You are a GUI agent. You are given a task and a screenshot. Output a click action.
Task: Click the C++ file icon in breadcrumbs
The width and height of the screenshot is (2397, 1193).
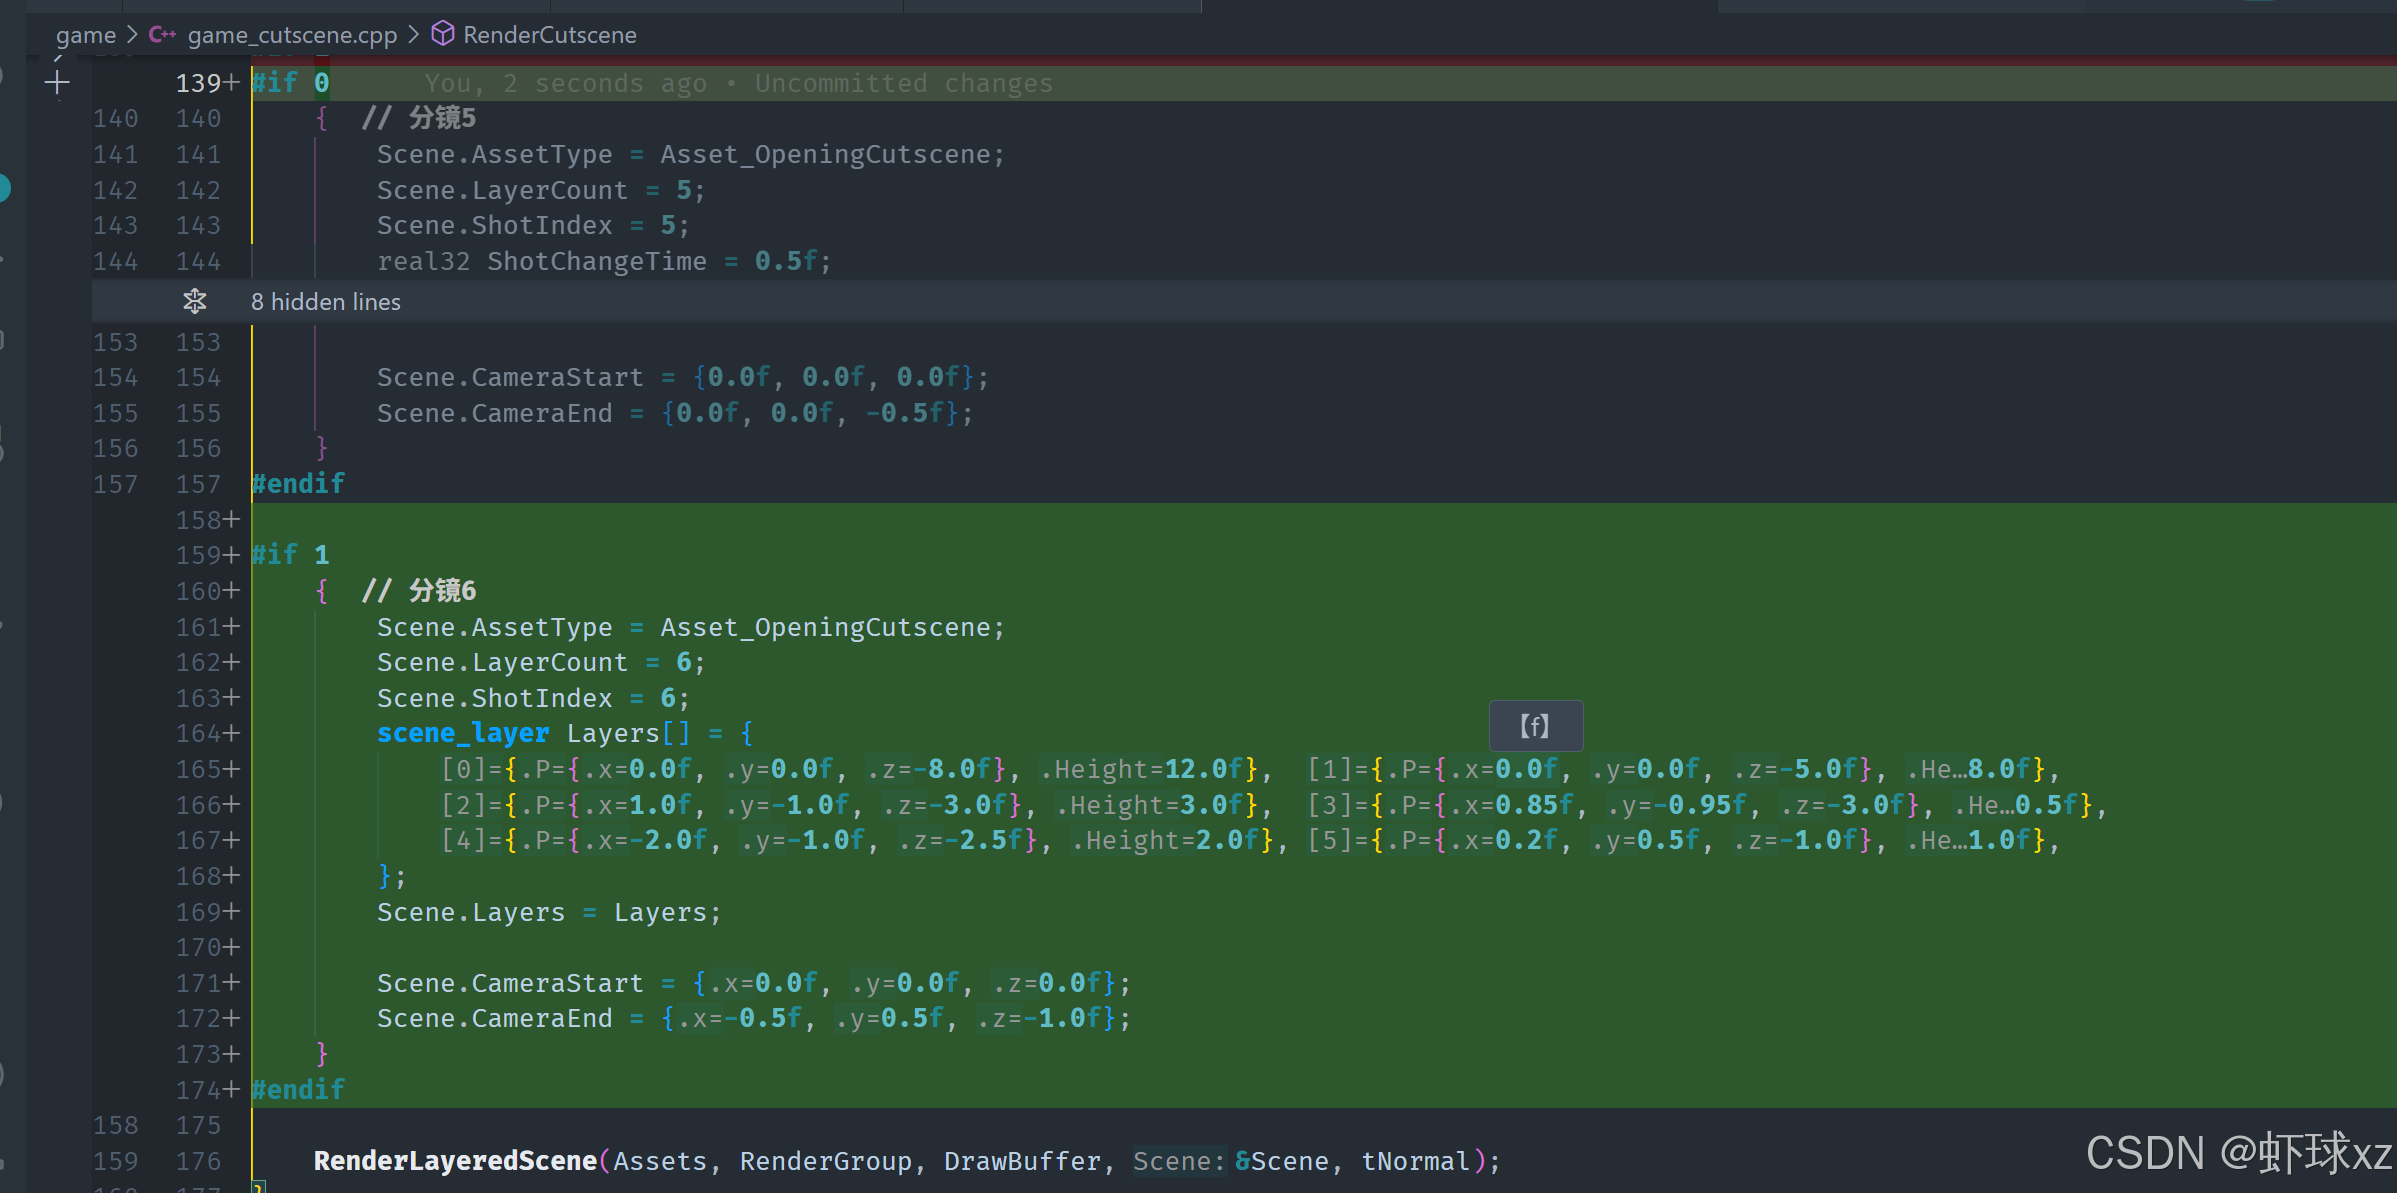coord(162,35)
